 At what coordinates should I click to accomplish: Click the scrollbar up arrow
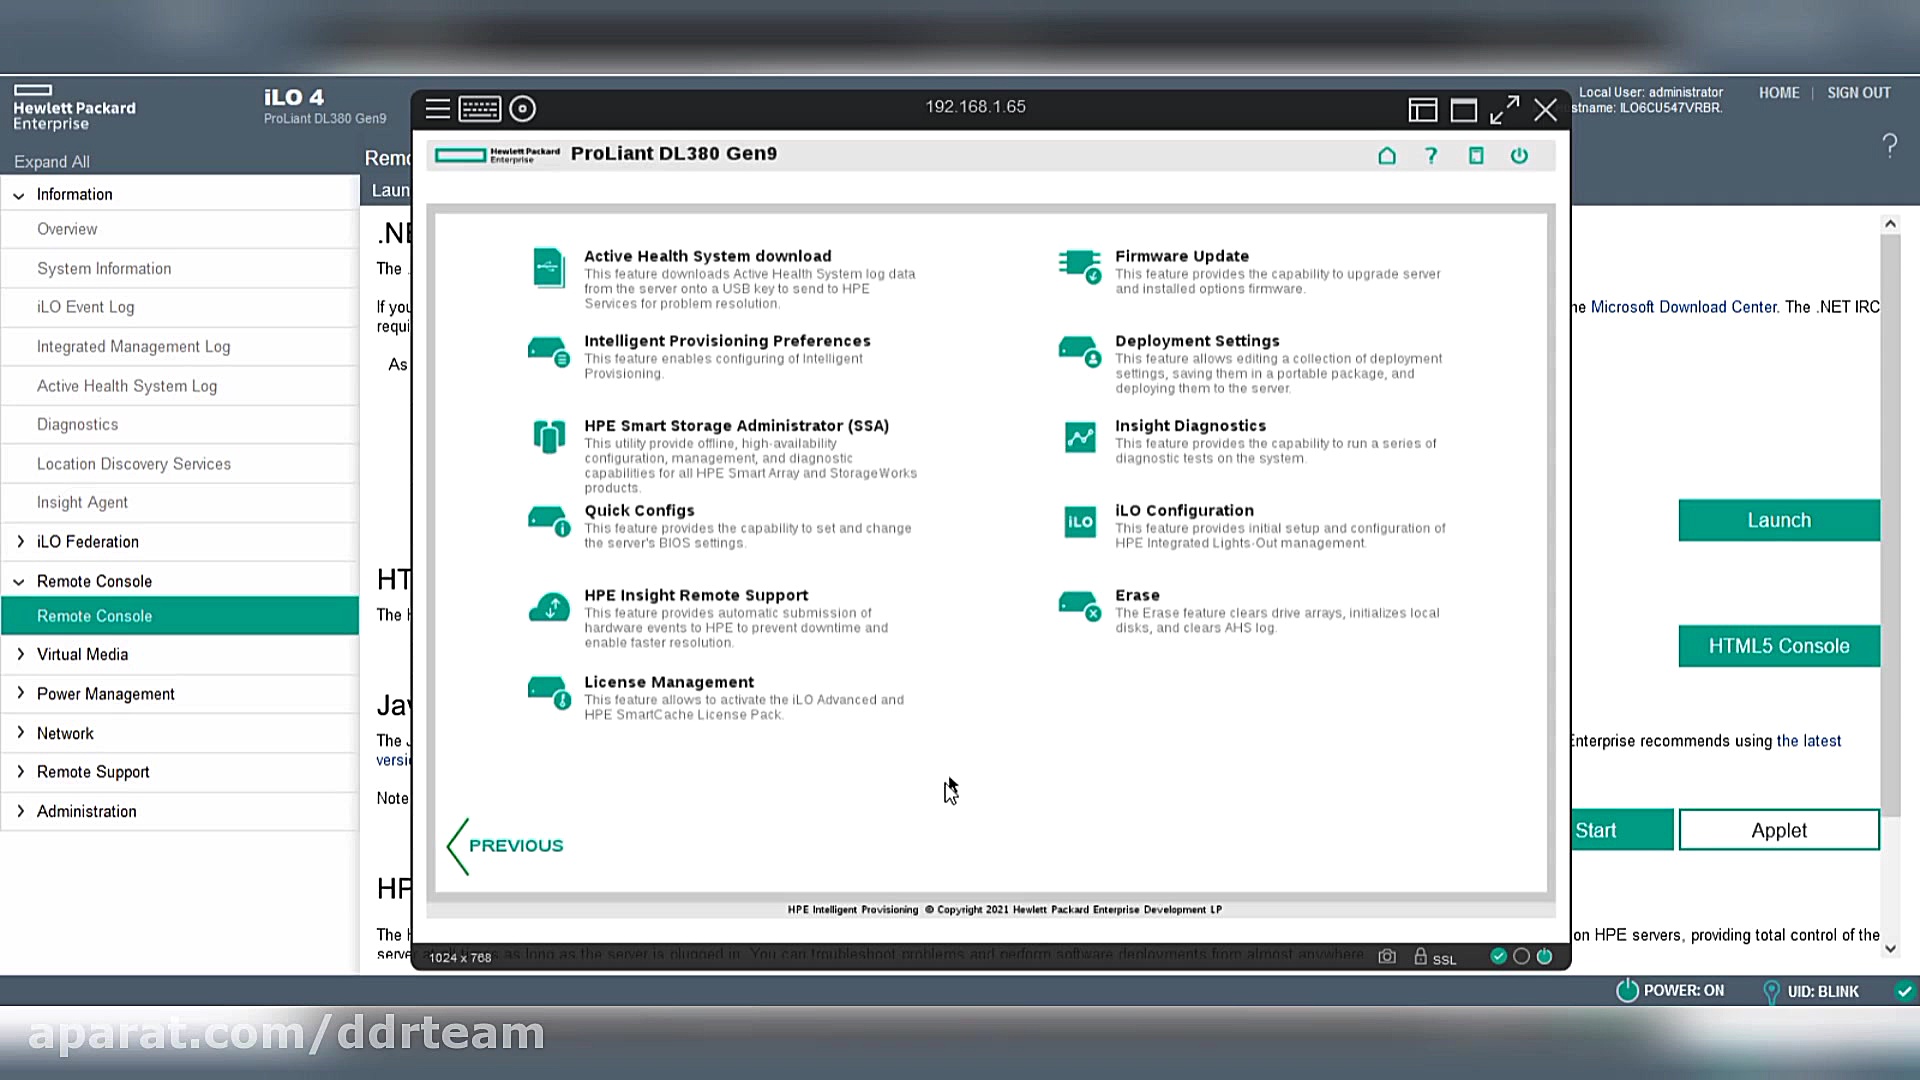coord(1890,224)
